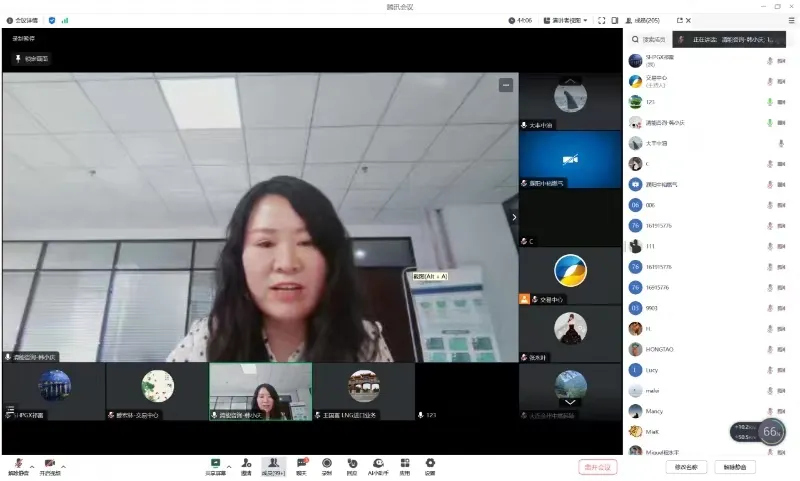Select the highlighted speaker thumbnail in bottom strip
800x481 pixels.
(261, 391)
